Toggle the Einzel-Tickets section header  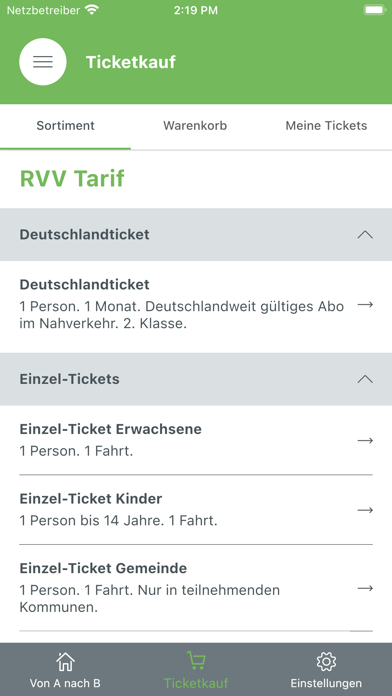196,380
